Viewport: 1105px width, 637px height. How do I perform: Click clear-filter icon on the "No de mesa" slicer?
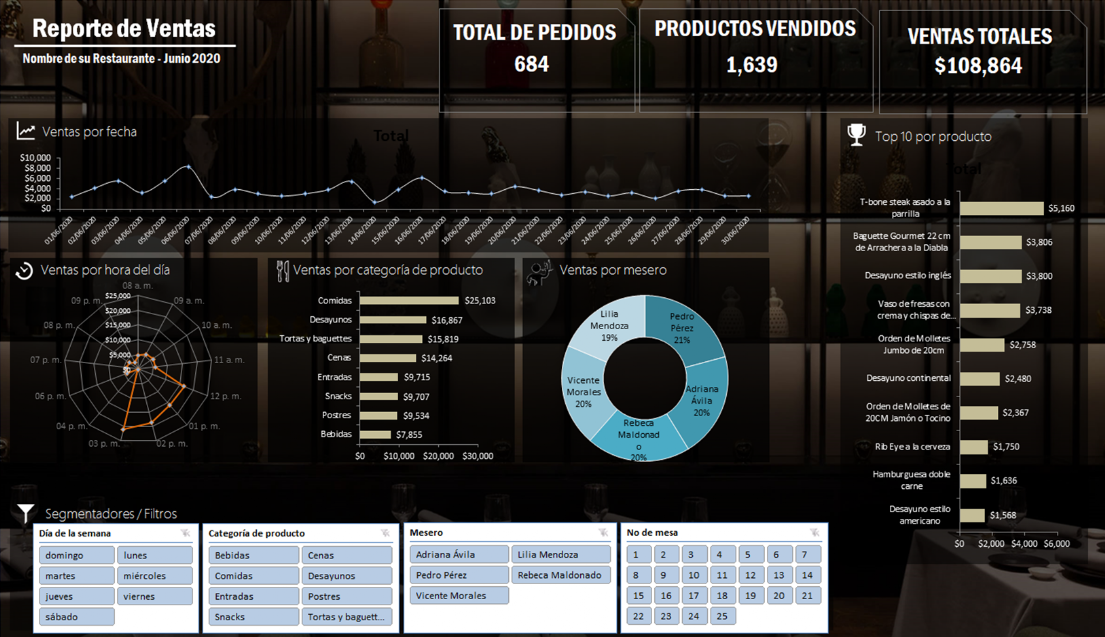click(812, 533)
